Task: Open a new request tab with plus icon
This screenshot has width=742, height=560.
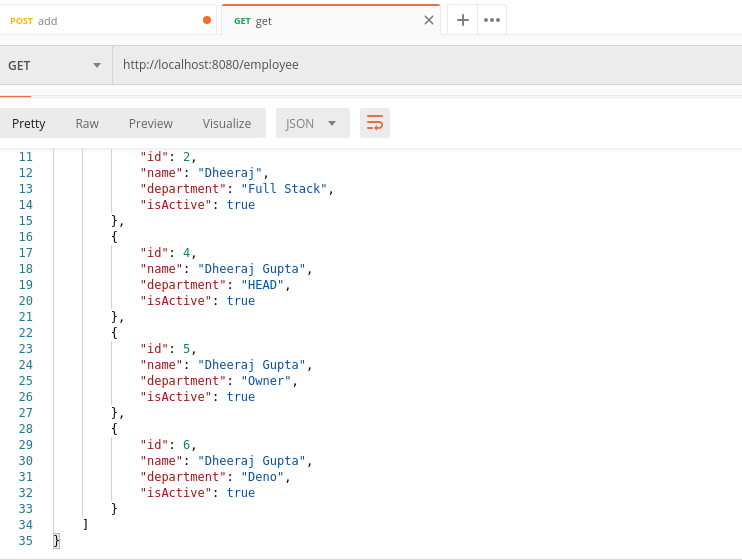Action: pyautogui.click(x=462, y=20)
